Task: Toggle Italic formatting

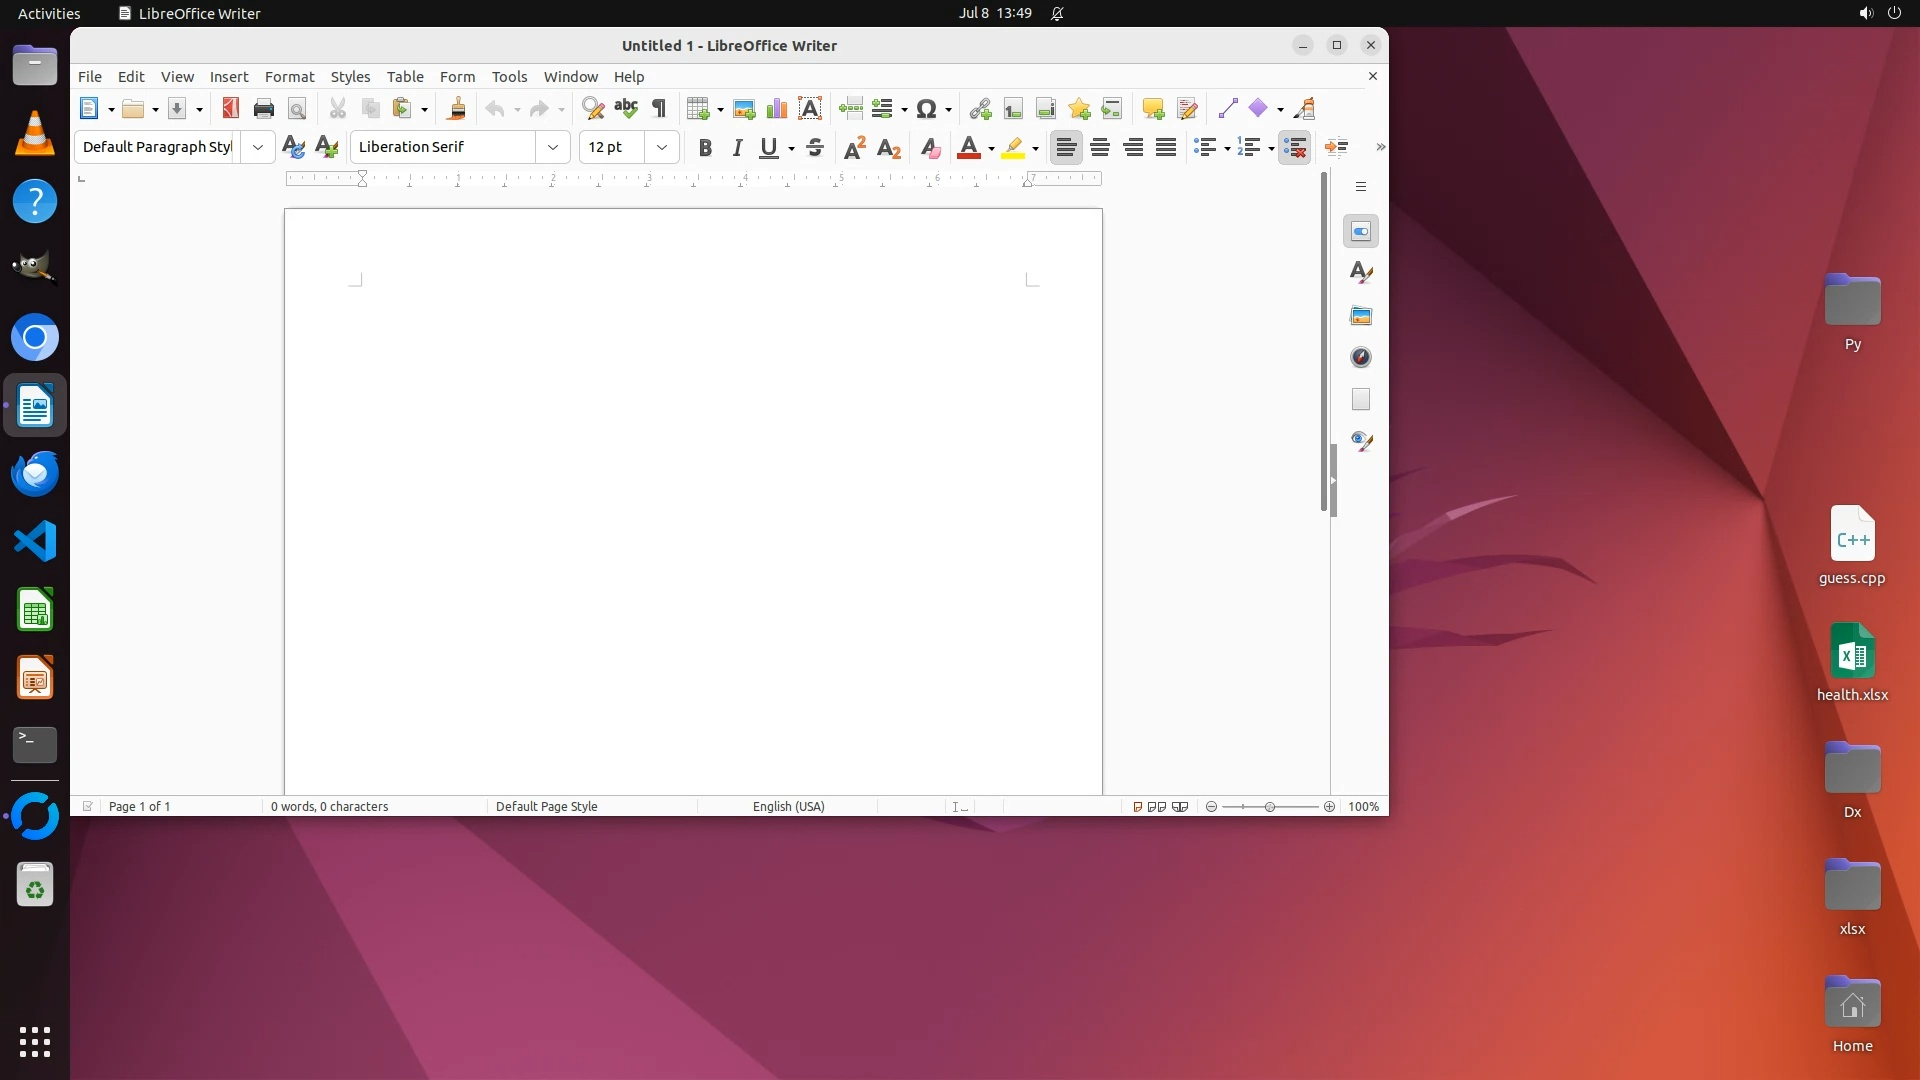Action: click(x=737, y=148)
